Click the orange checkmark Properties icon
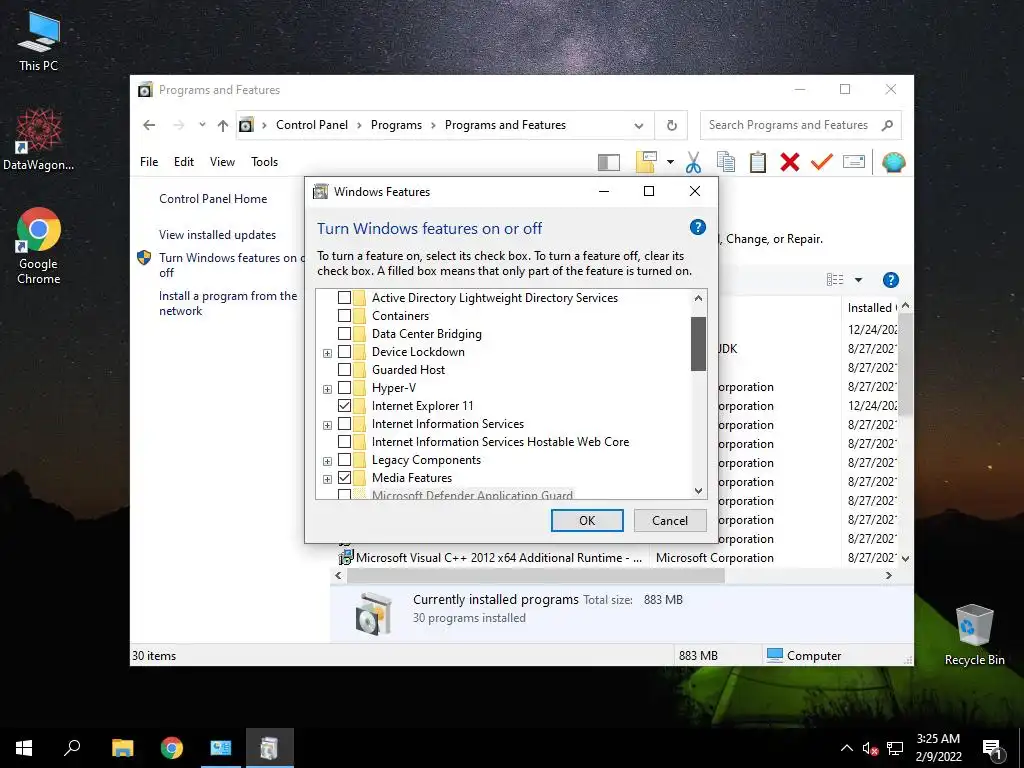This screenshot has width=1024, height=768. [x=822, y=161]
